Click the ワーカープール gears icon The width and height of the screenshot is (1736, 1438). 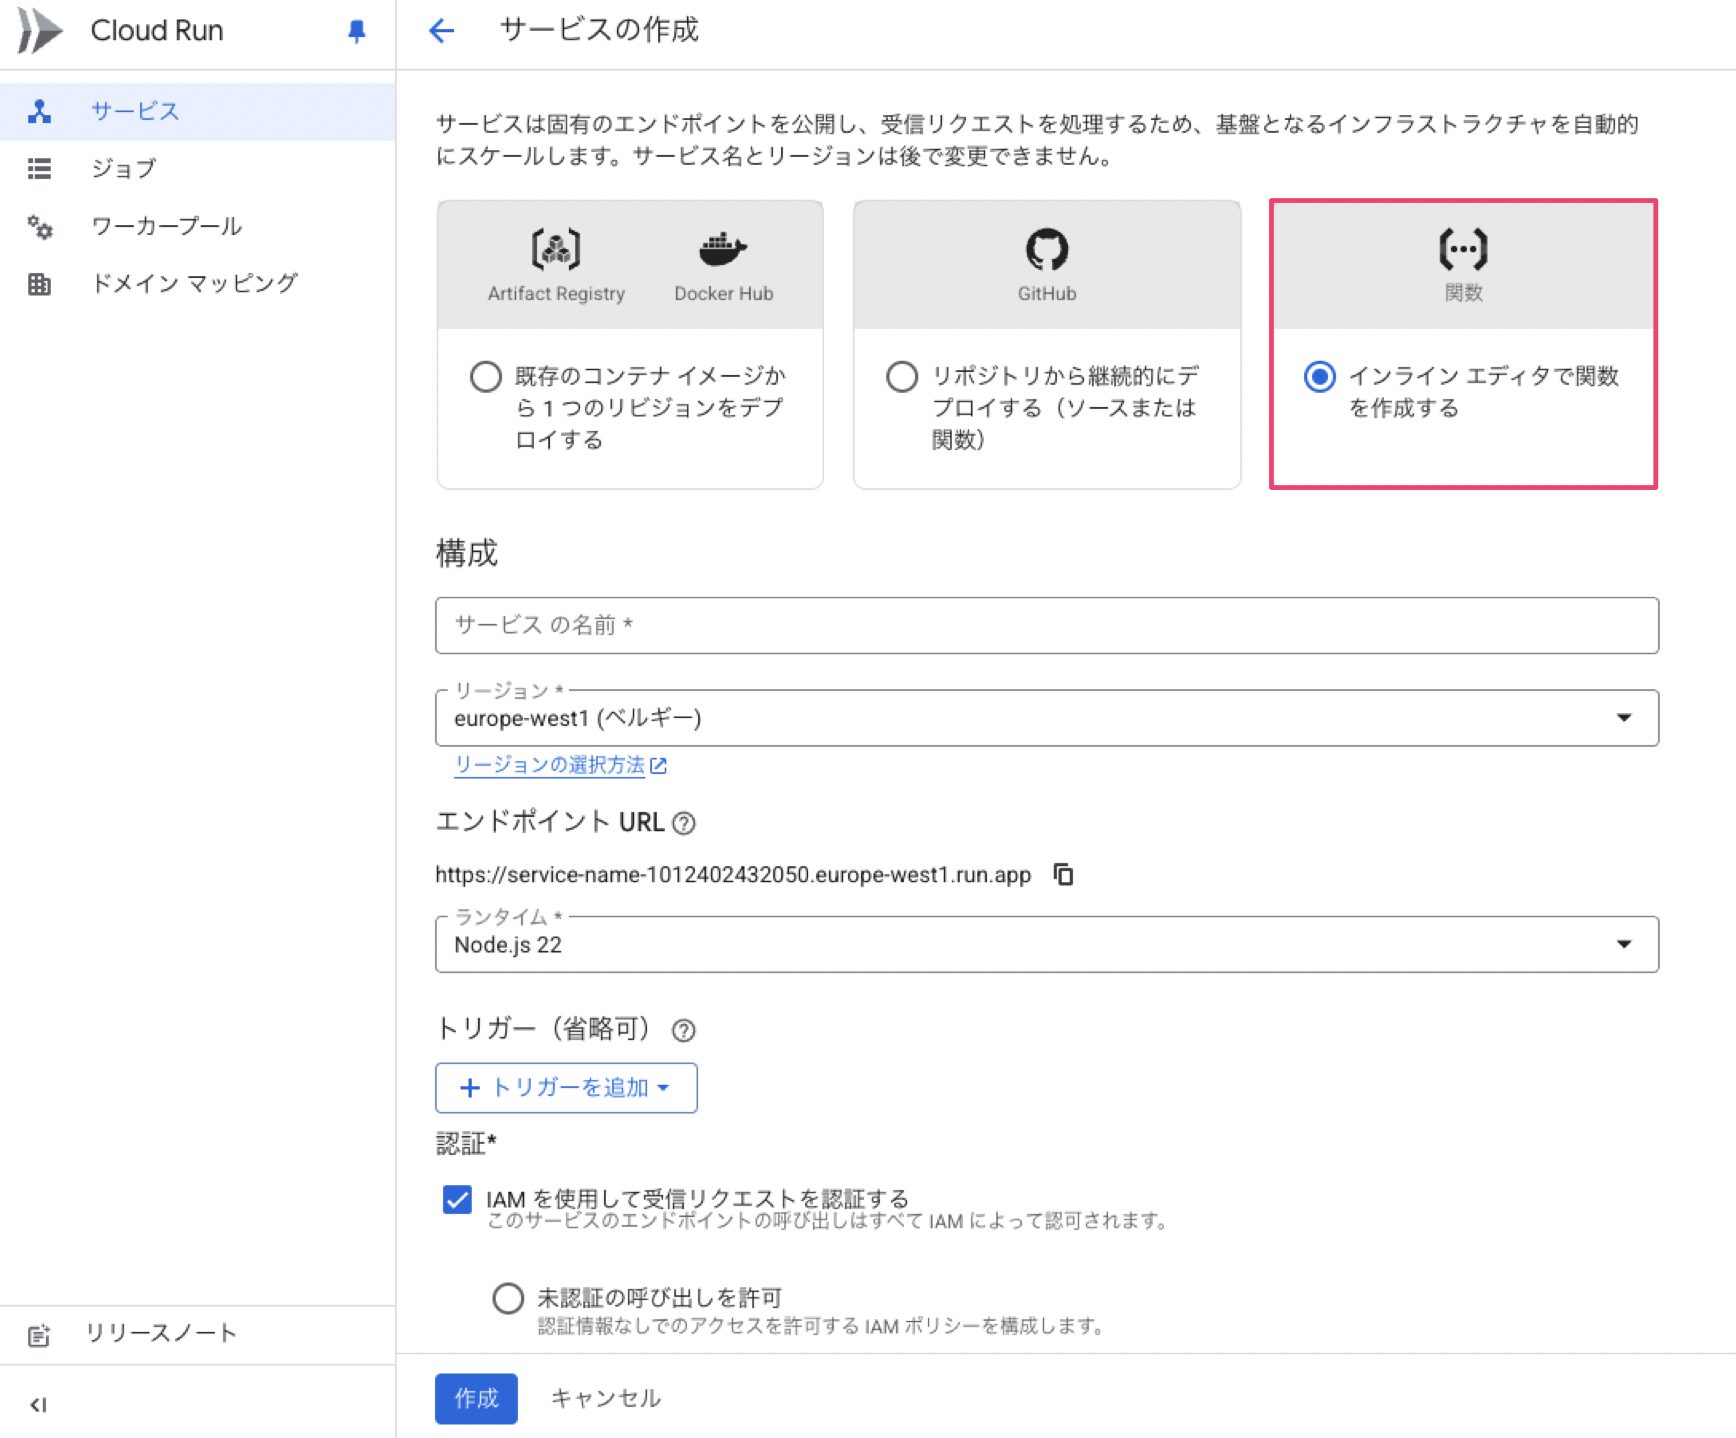[39, 227]
